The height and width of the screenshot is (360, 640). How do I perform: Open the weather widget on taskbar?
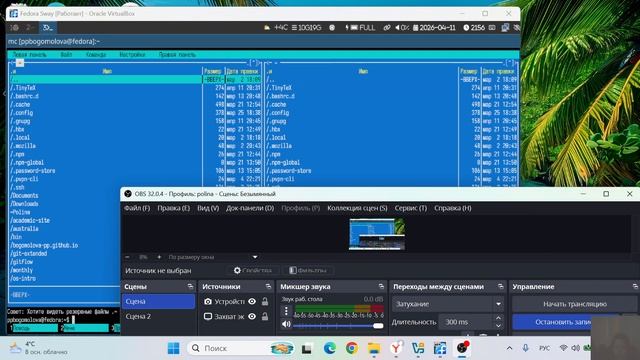tap(39, 348)
